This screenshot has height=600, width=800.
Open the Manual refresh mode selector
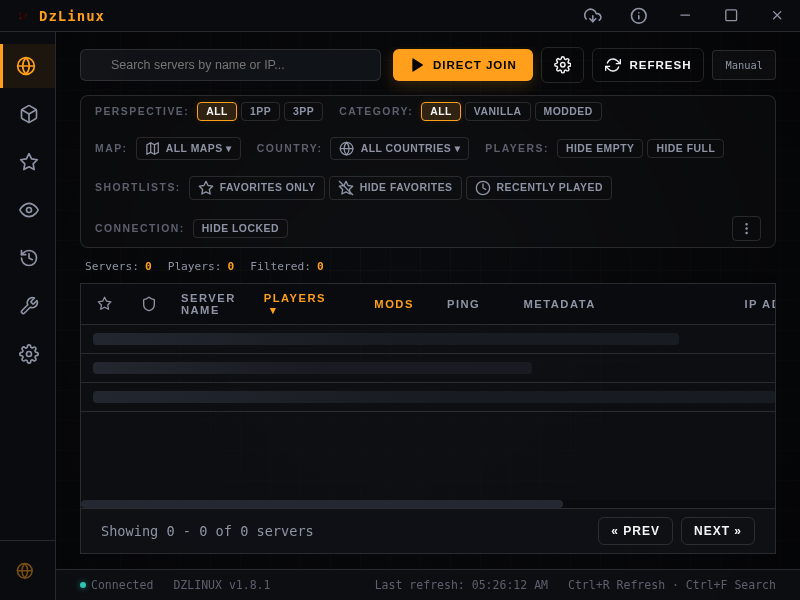[743, 65]
